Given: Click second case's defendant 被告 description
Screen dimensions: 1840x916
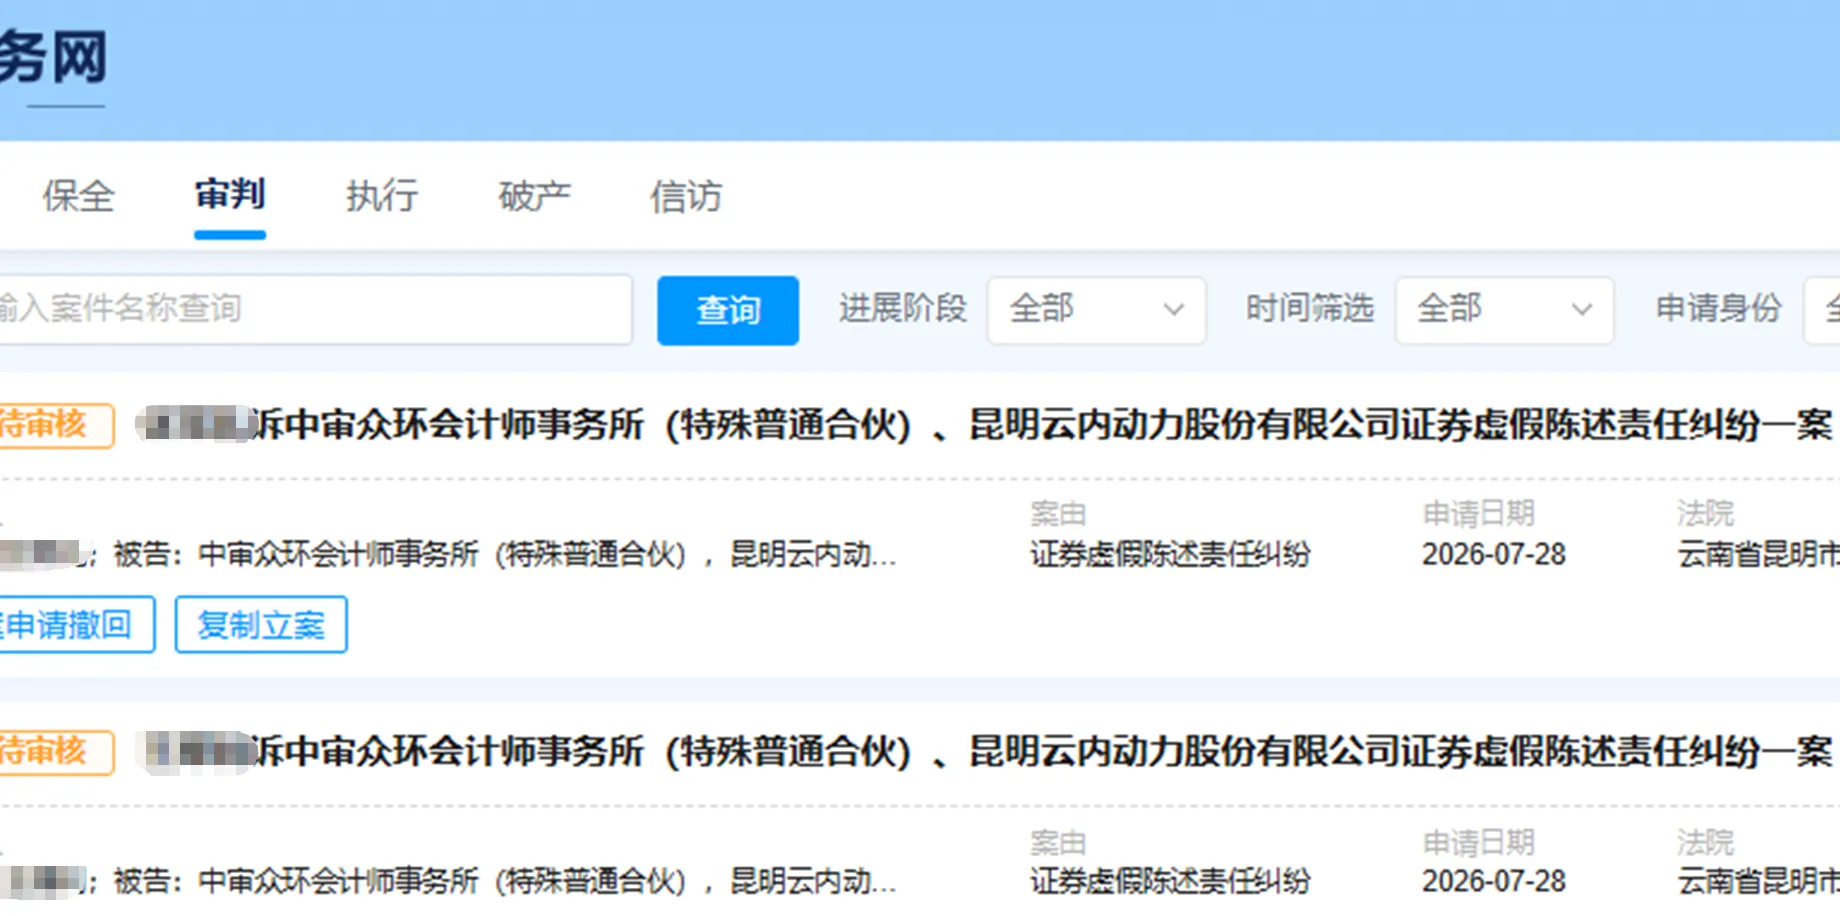Looking at the screenshot, I should tap(505, 881).
